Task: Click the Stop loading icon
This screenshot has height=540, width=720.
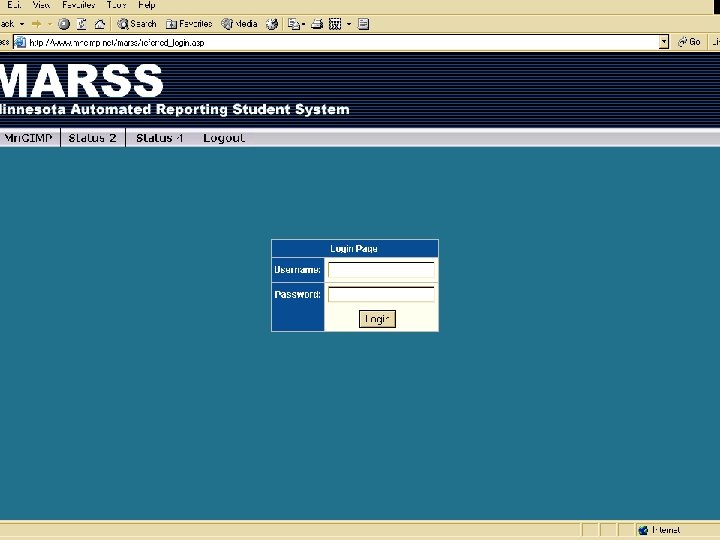Action: coord(64,24)
